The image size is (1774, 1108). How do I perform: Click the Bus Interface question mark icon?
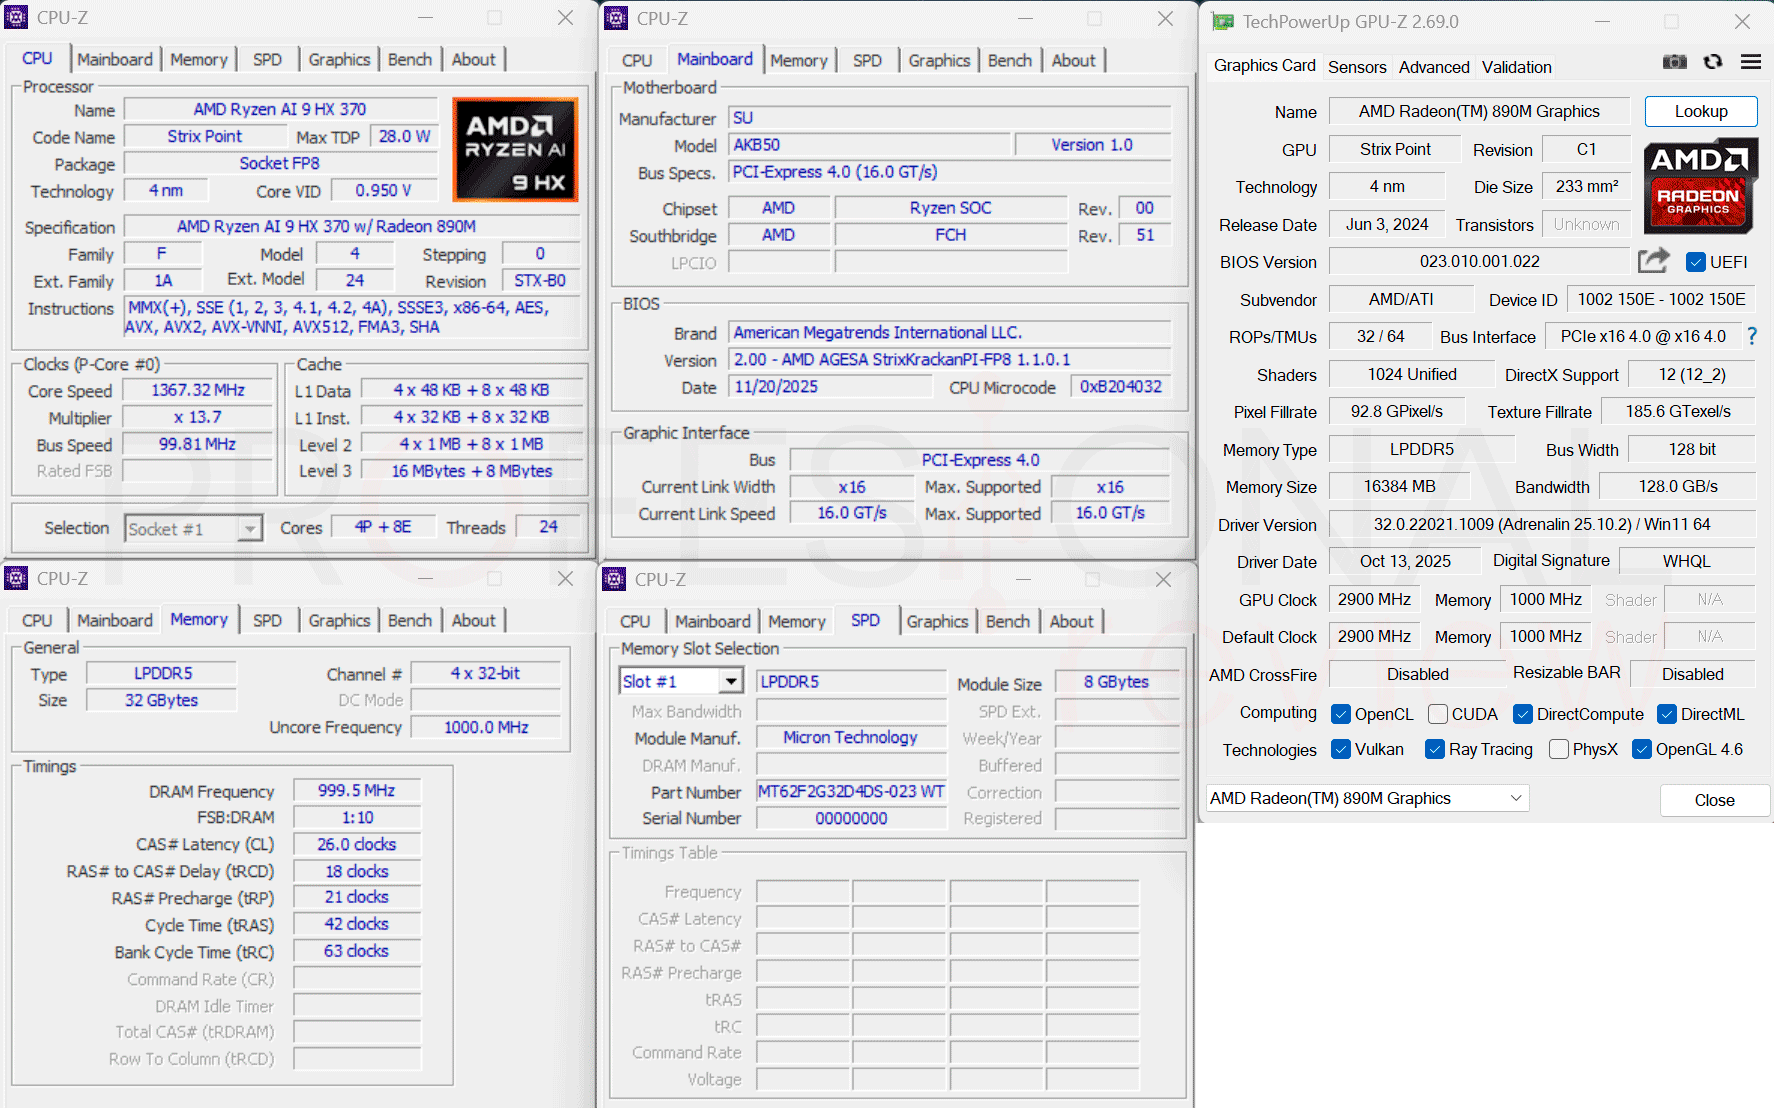click(x=1751, y=337)
